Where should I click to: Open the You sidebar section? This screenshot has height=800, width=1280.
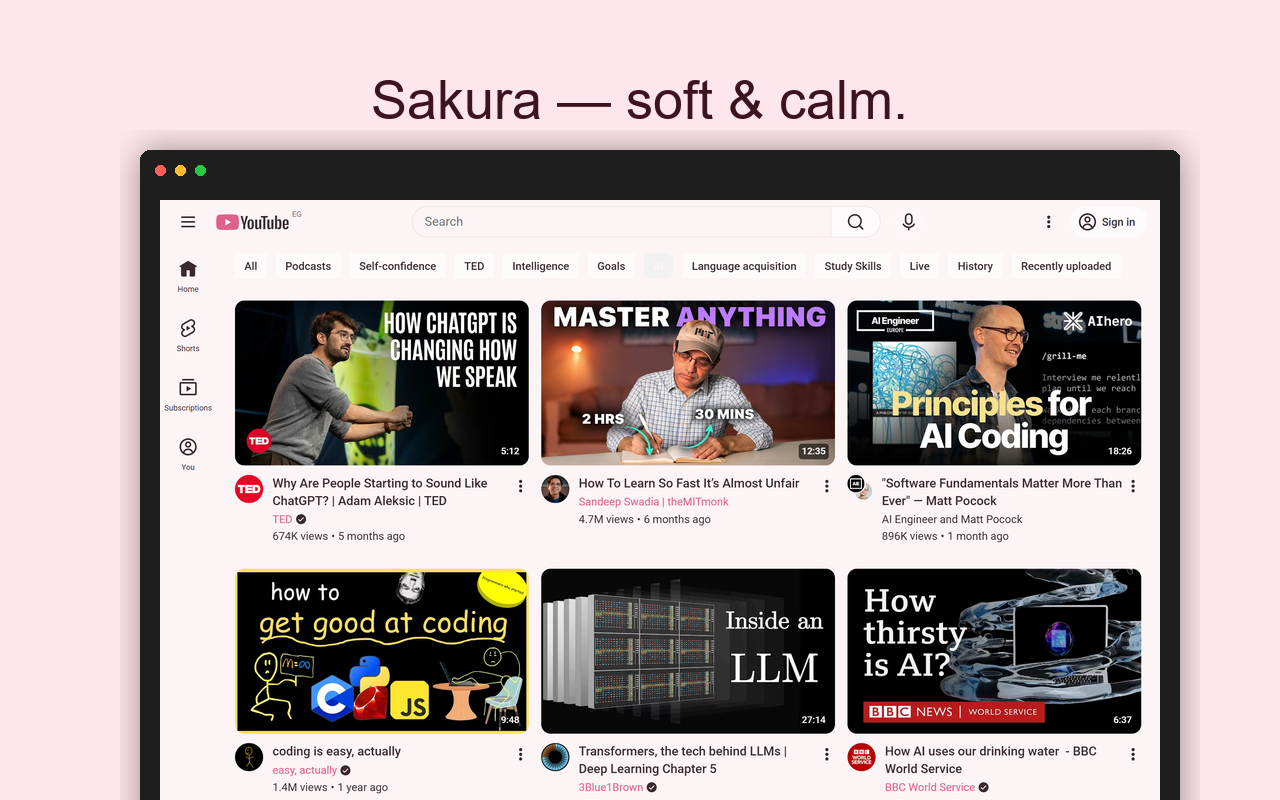click(188, 453)
